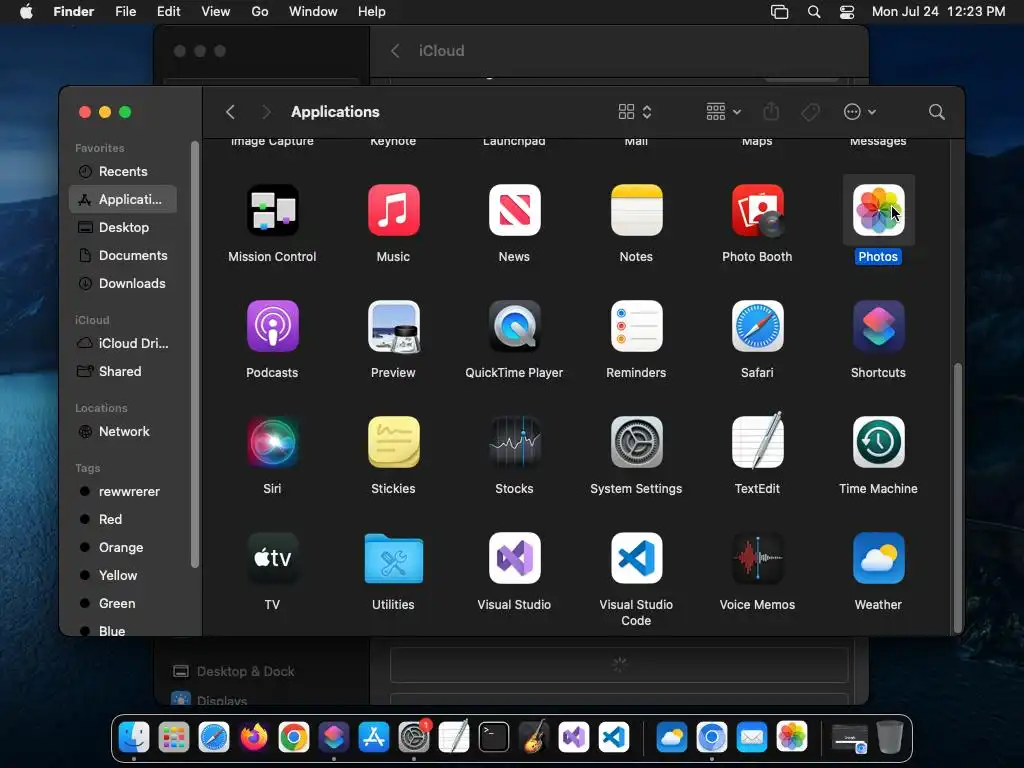This screenshot has height=768, width=1024.
Task: Select the TV app icon
Action: pos(272,558)
